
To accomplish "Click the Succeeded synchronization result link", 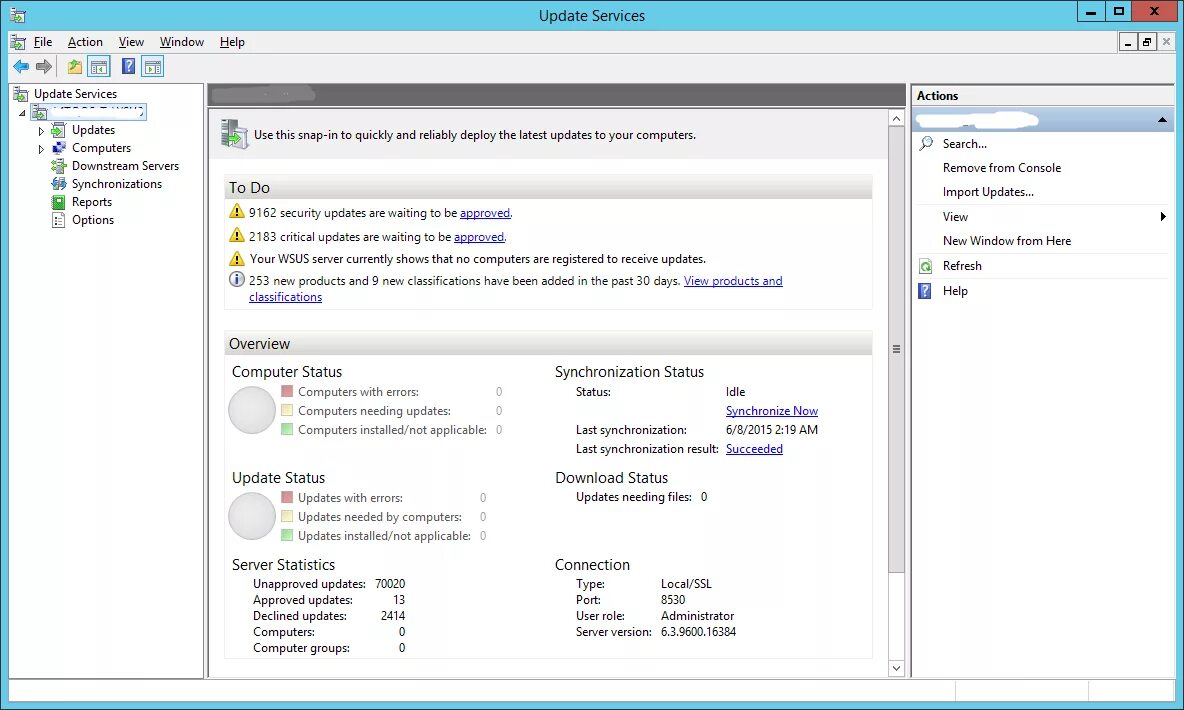I will click(754, 449).
